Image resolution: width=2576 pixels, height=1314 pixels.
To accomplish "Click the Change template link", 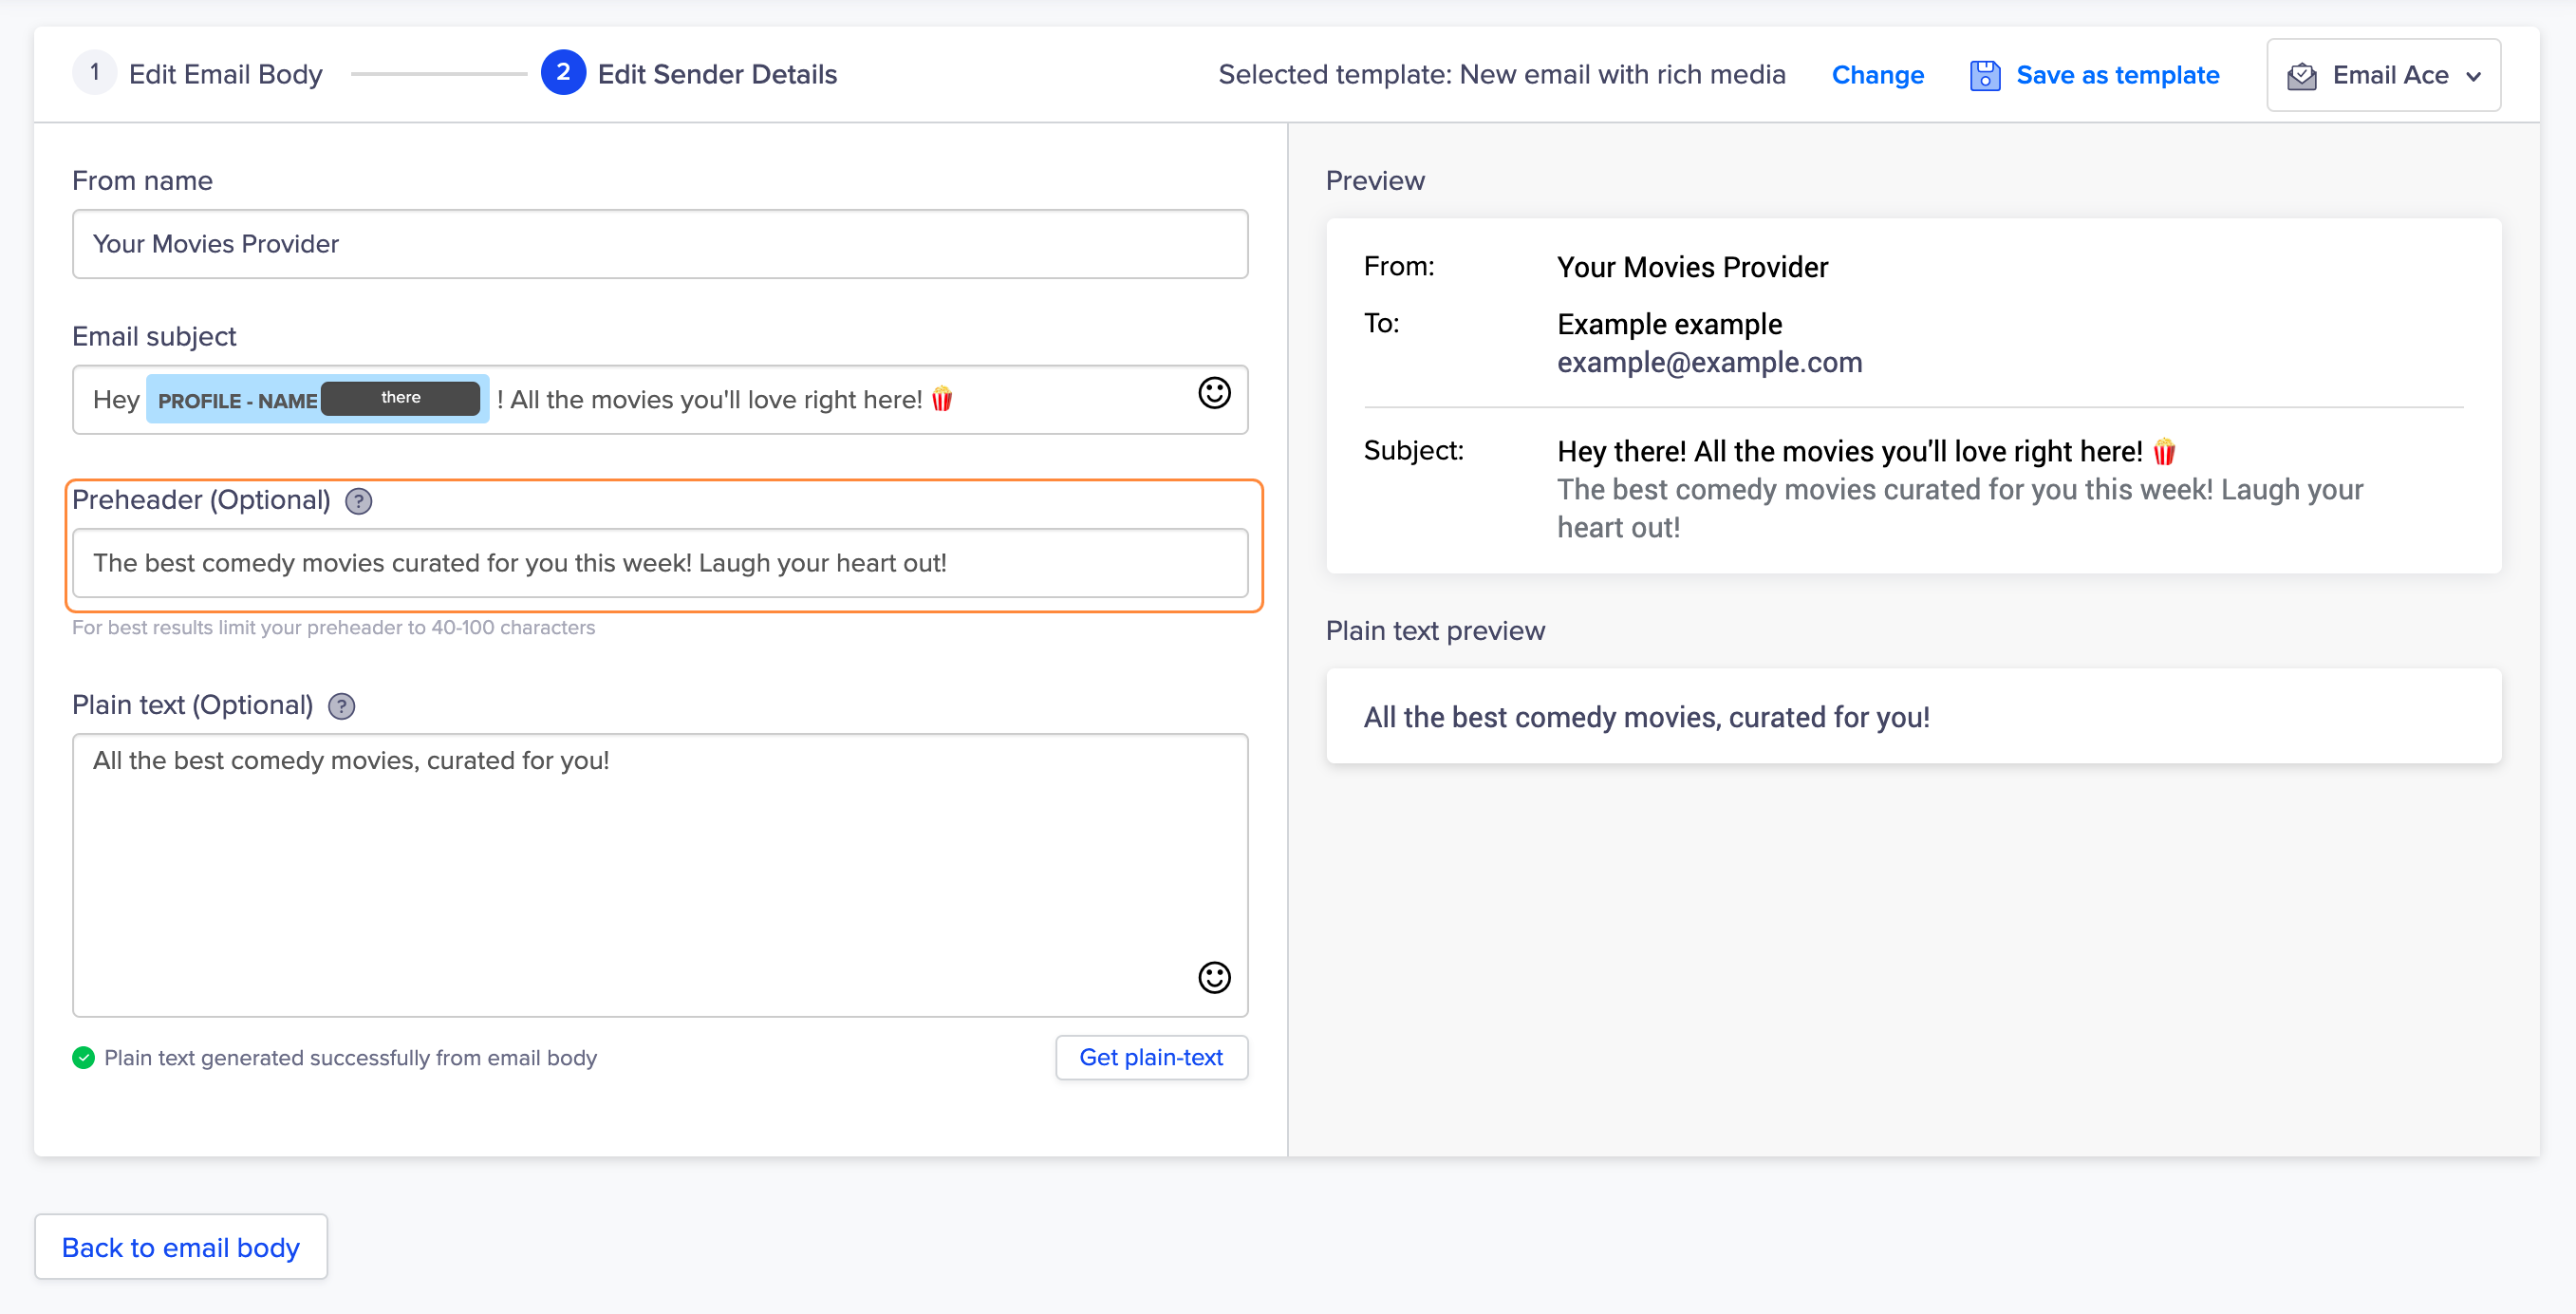I will [x=1877, y=75].
